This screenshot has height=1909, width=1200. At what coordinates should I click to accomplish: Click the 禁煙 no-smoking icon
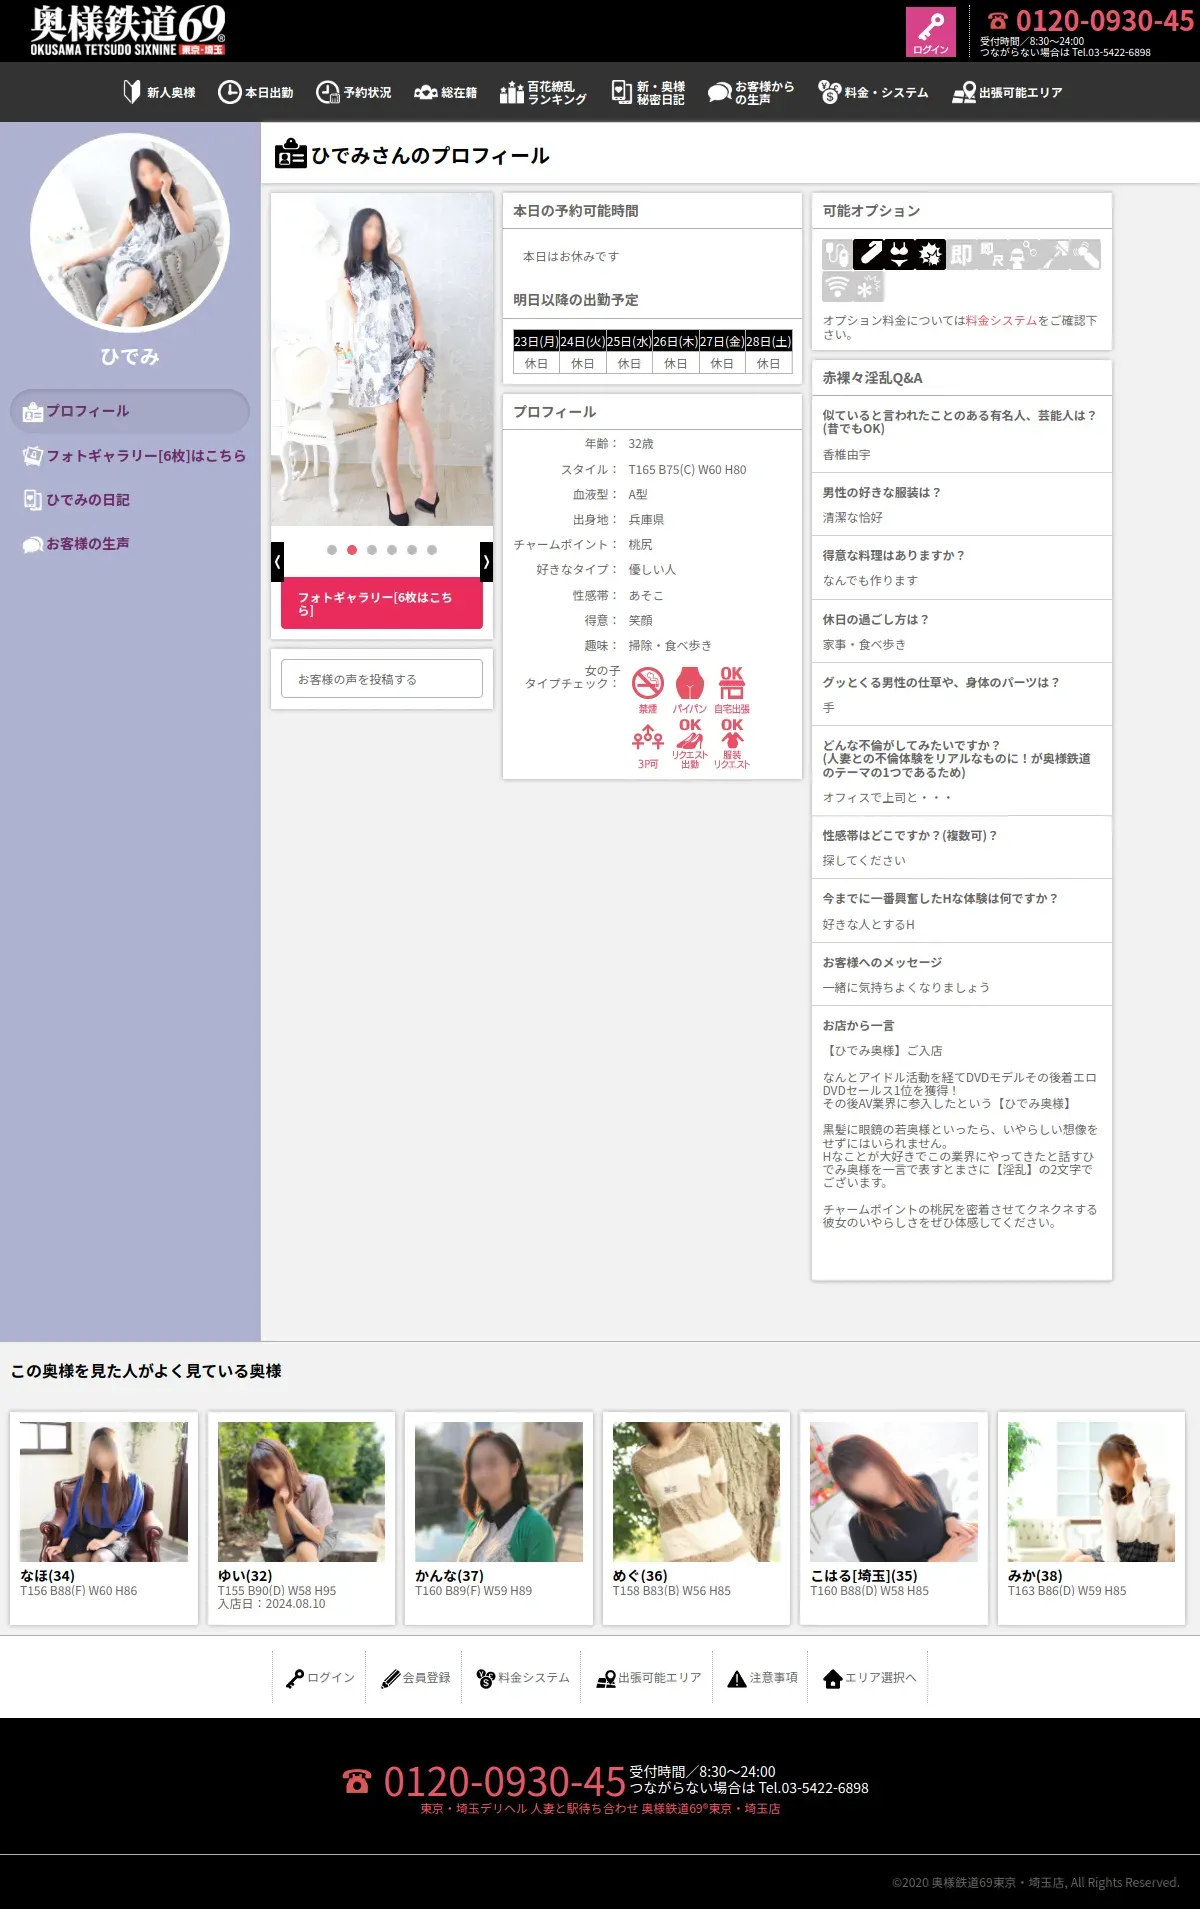[648, 690]
